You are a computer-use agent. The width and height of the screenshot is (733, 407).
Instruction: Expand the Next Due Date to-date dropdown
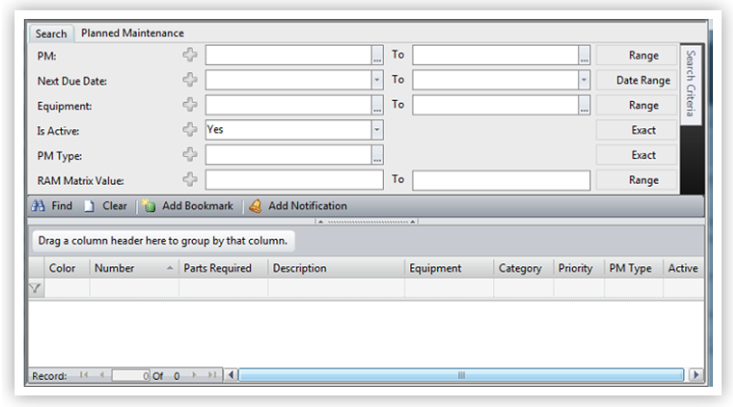tap(584, 80)
